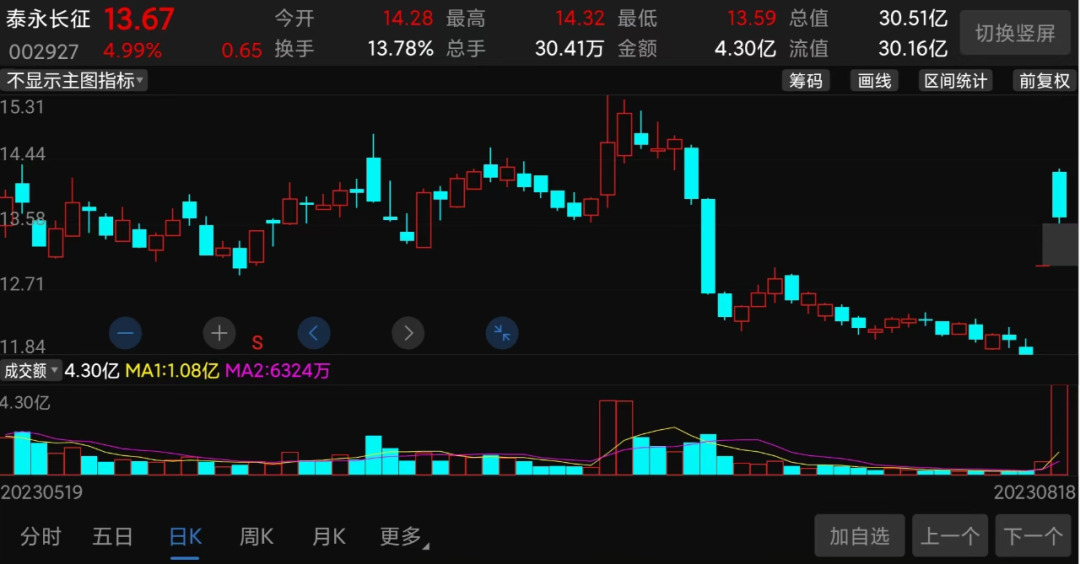
Task: Click the tallest red volume bar at right
Action: (x=1059, y=430)
